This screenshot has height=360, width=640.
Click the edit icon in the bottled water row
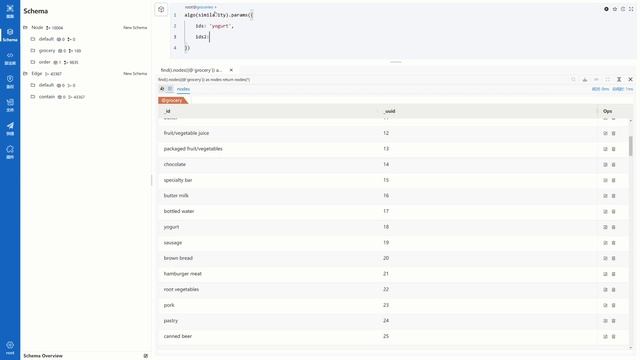(605, 211)
